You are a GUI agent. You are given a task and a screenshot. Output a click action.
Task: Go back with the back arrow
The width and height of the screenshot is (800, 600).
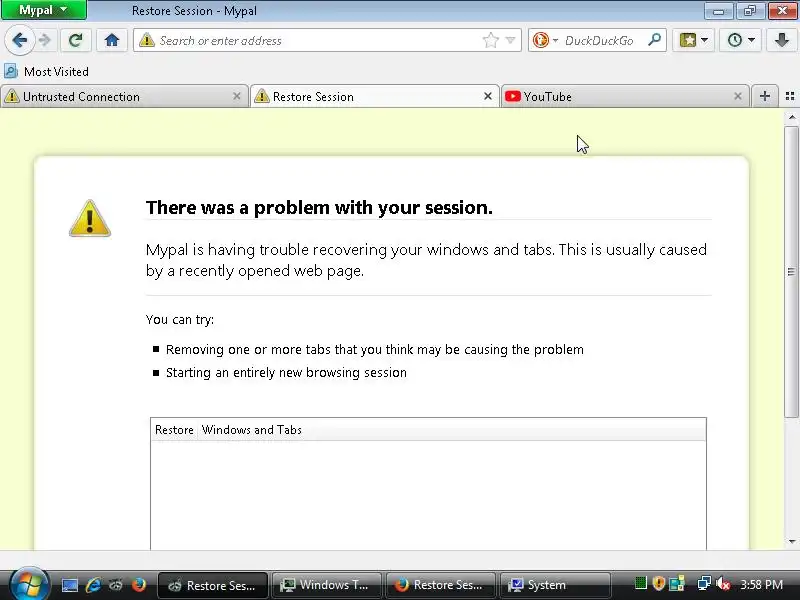tap(19, 40)
